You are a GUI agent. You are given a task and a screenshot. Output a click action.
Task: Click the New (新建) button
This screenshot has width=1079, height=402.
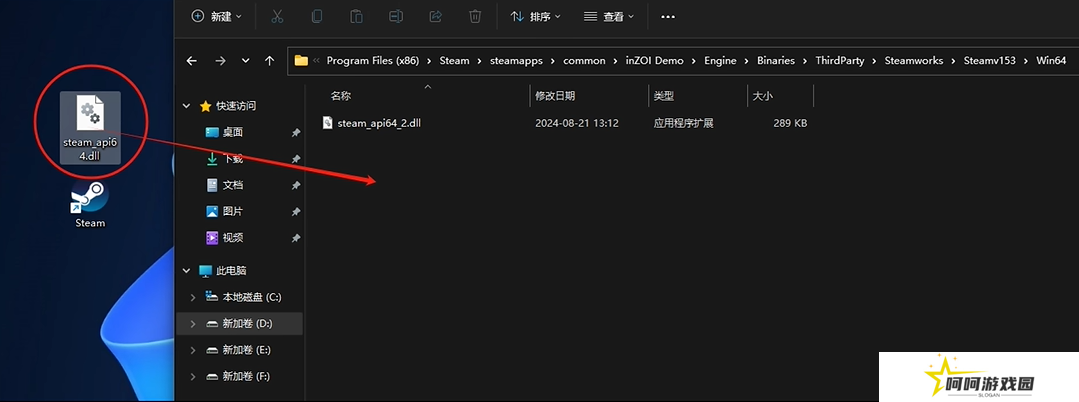[x=216, y=16]
